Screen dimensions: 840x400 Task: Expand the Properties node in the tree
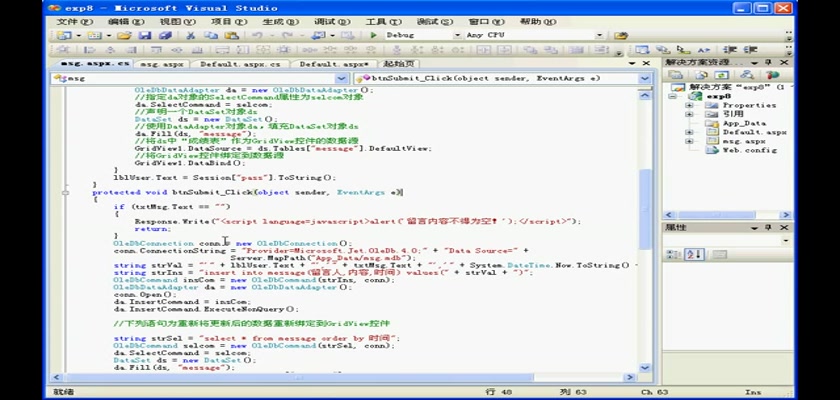tap(689, 105)
